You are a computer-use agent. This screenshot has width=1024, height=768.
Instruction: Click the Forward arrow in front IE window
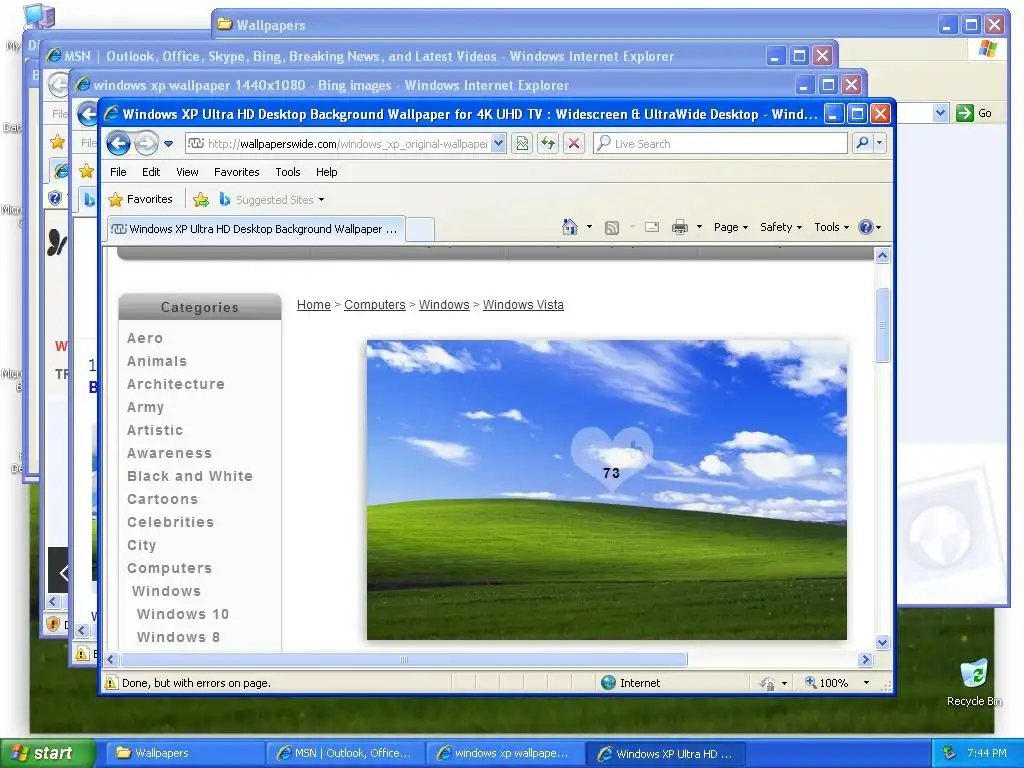coord(146,143)
